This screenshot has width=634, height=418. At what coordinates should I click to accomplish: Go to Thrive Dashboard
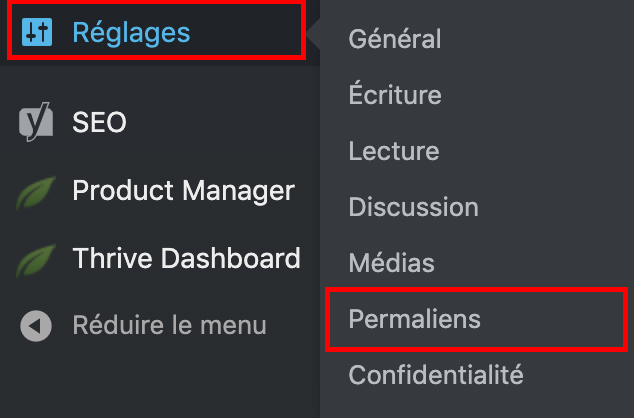pyautogui.click(x=186, y=258)
